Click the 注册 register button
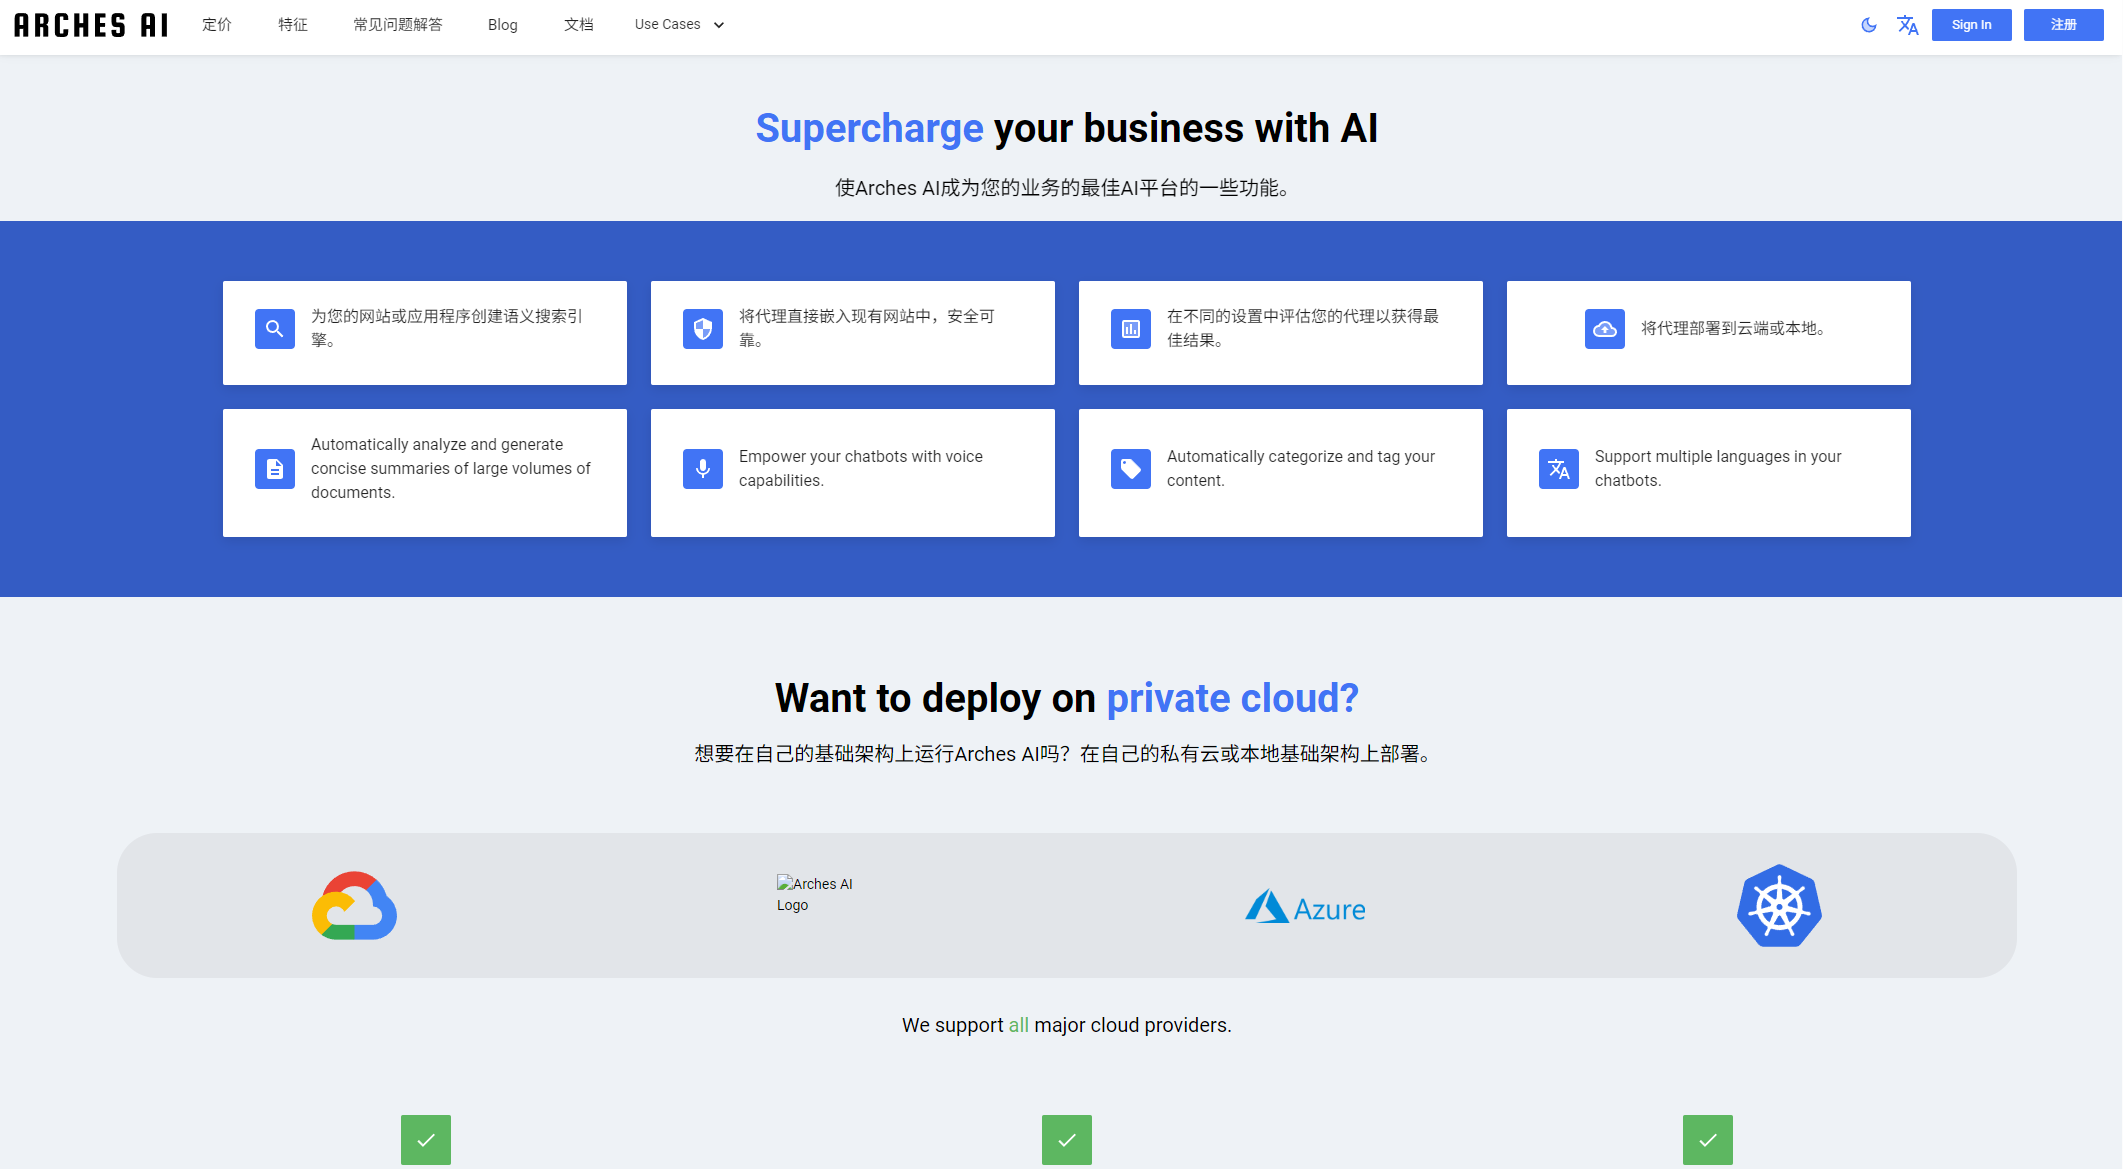This screenshot has width=2123, height=1169. [2063, 25]
